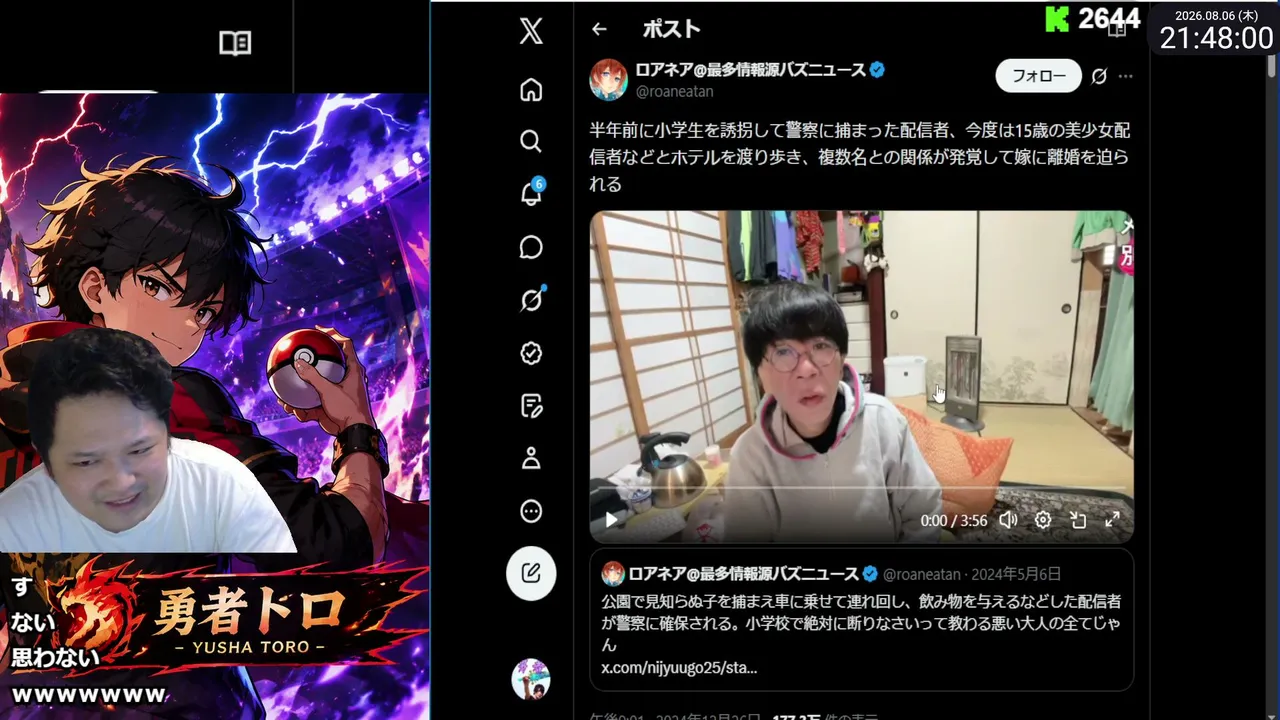Open the notes icon in the sidebar
This screenshot has width=1280, height=720.
(531, 405)
